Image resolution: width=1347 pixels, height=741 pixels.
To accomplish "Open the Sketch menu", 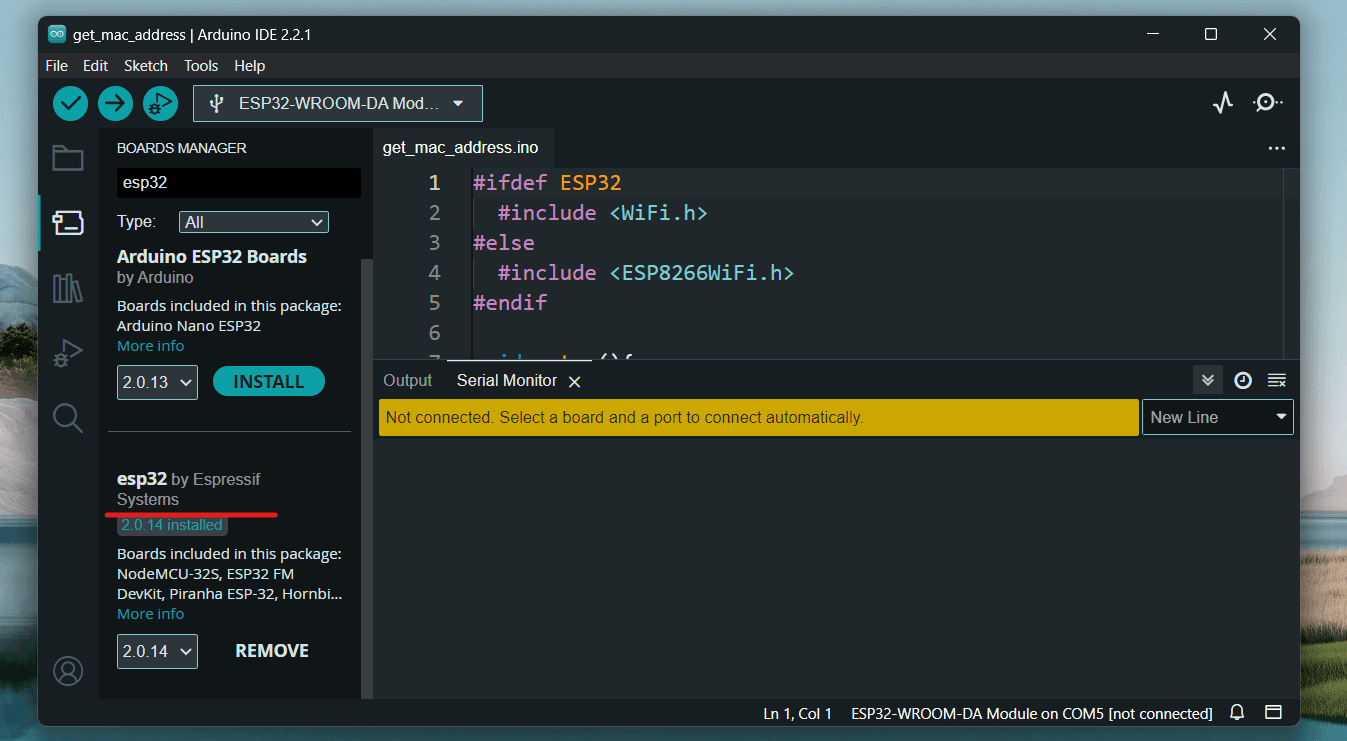I will click(146, 66).
